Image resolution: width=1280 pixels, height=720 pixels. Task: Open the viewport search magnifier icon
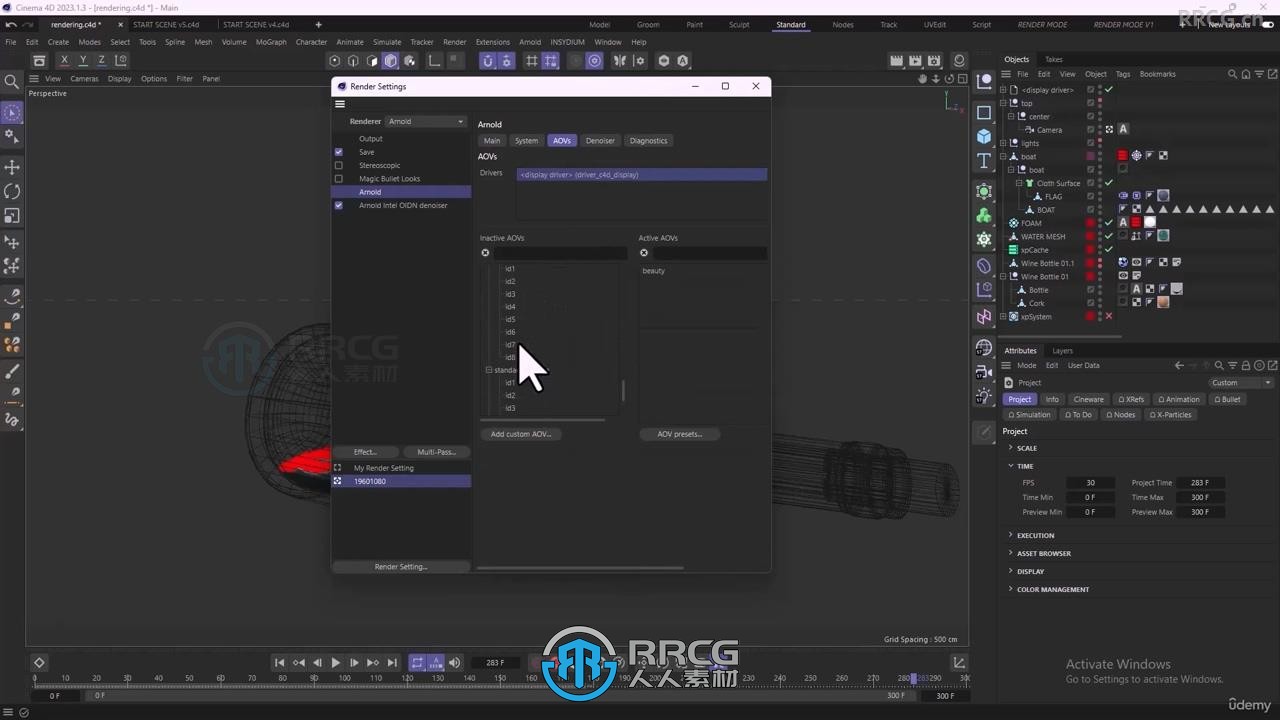coord(12,82)
